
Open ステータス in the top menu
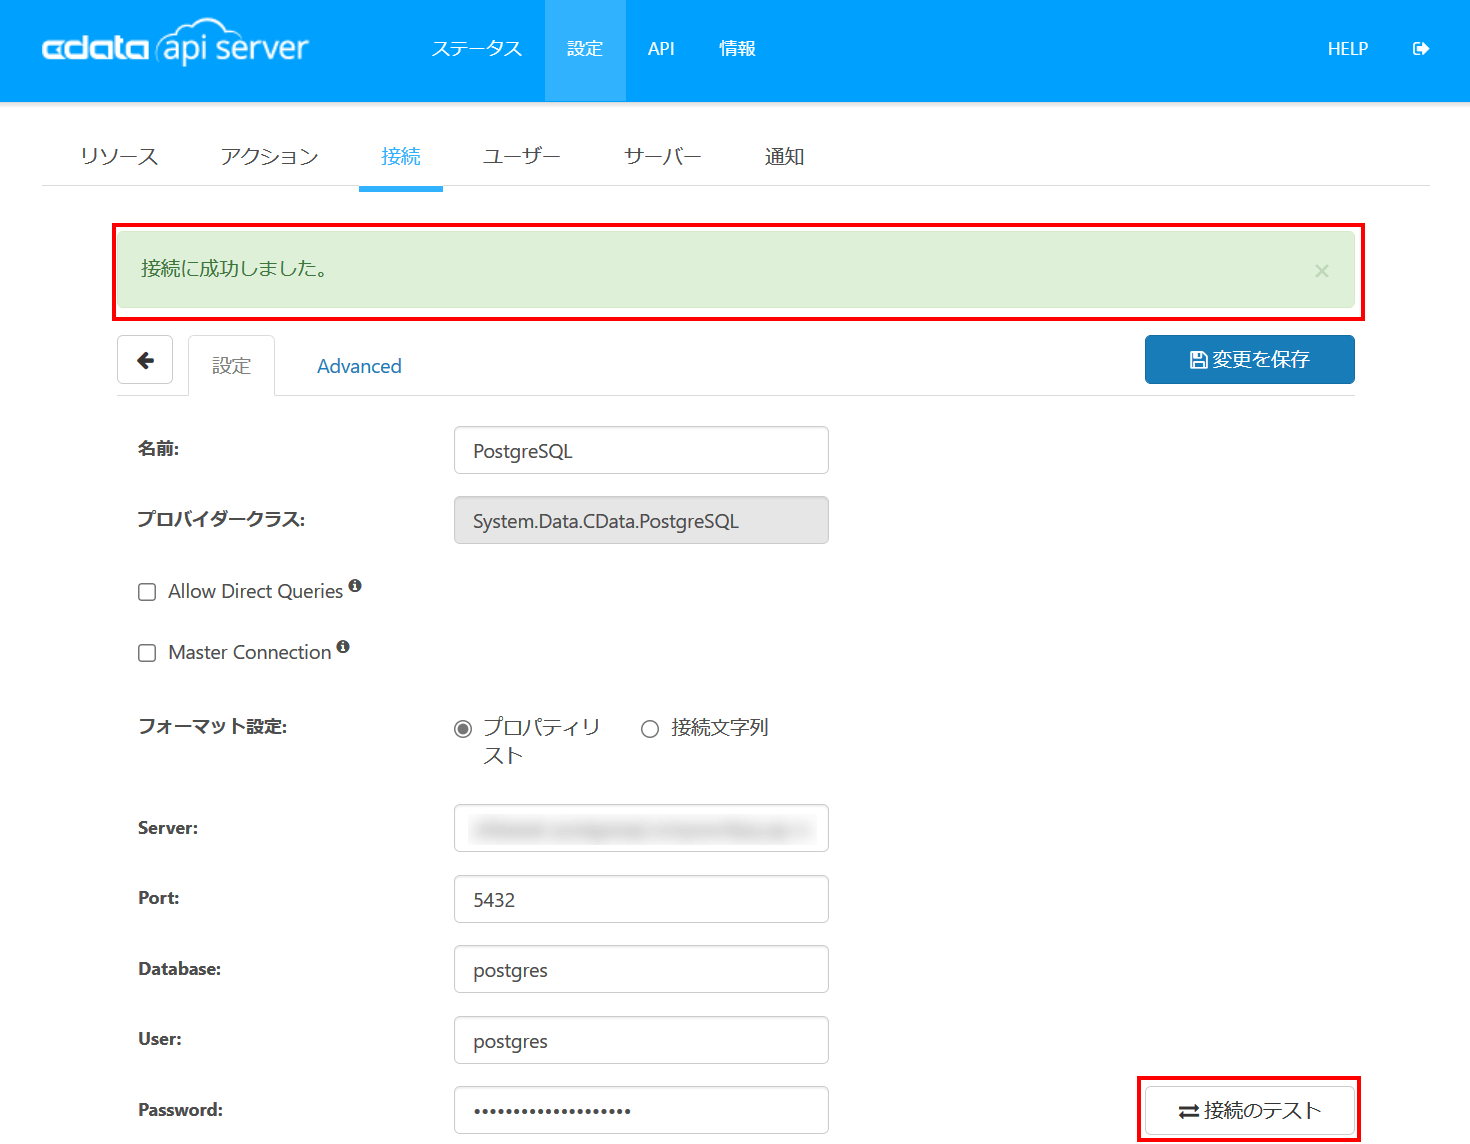coord(476,49)
